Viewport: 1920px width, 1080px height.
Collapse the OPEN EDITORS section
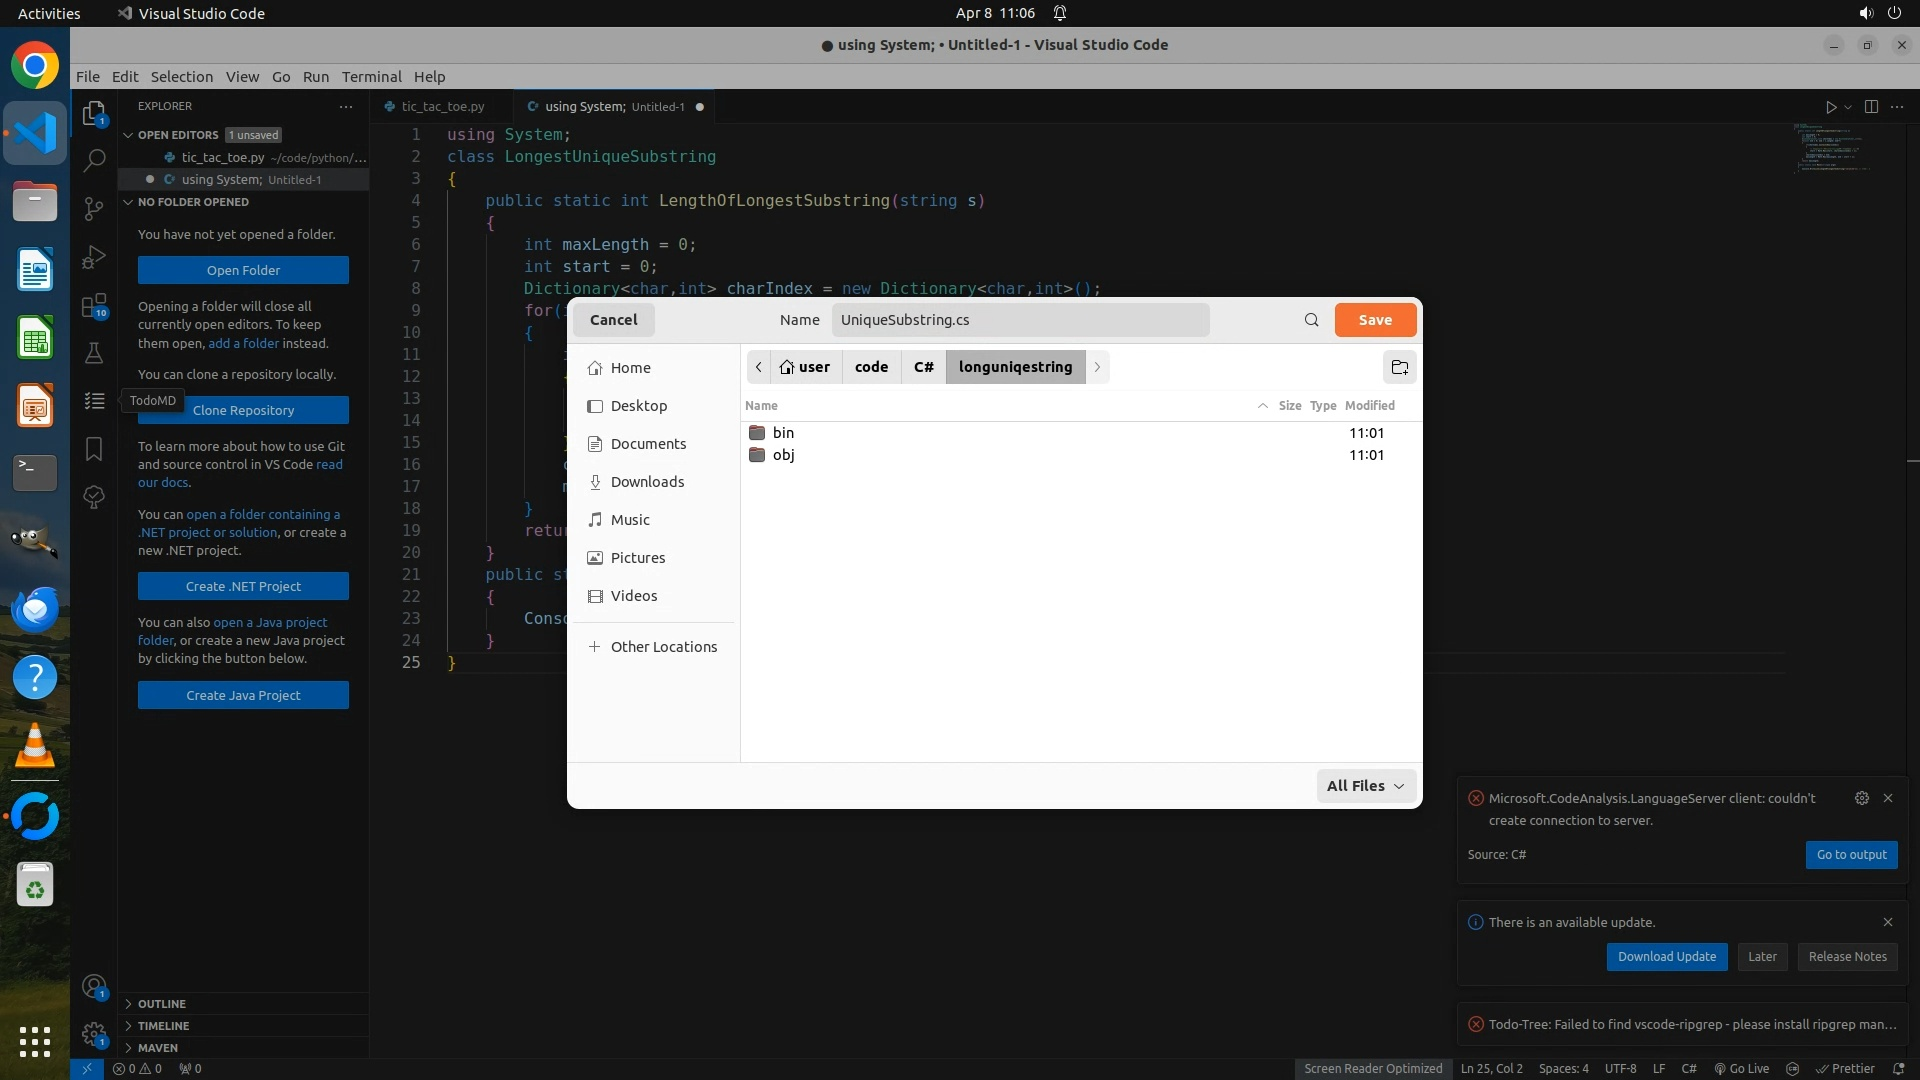point(178,135)
